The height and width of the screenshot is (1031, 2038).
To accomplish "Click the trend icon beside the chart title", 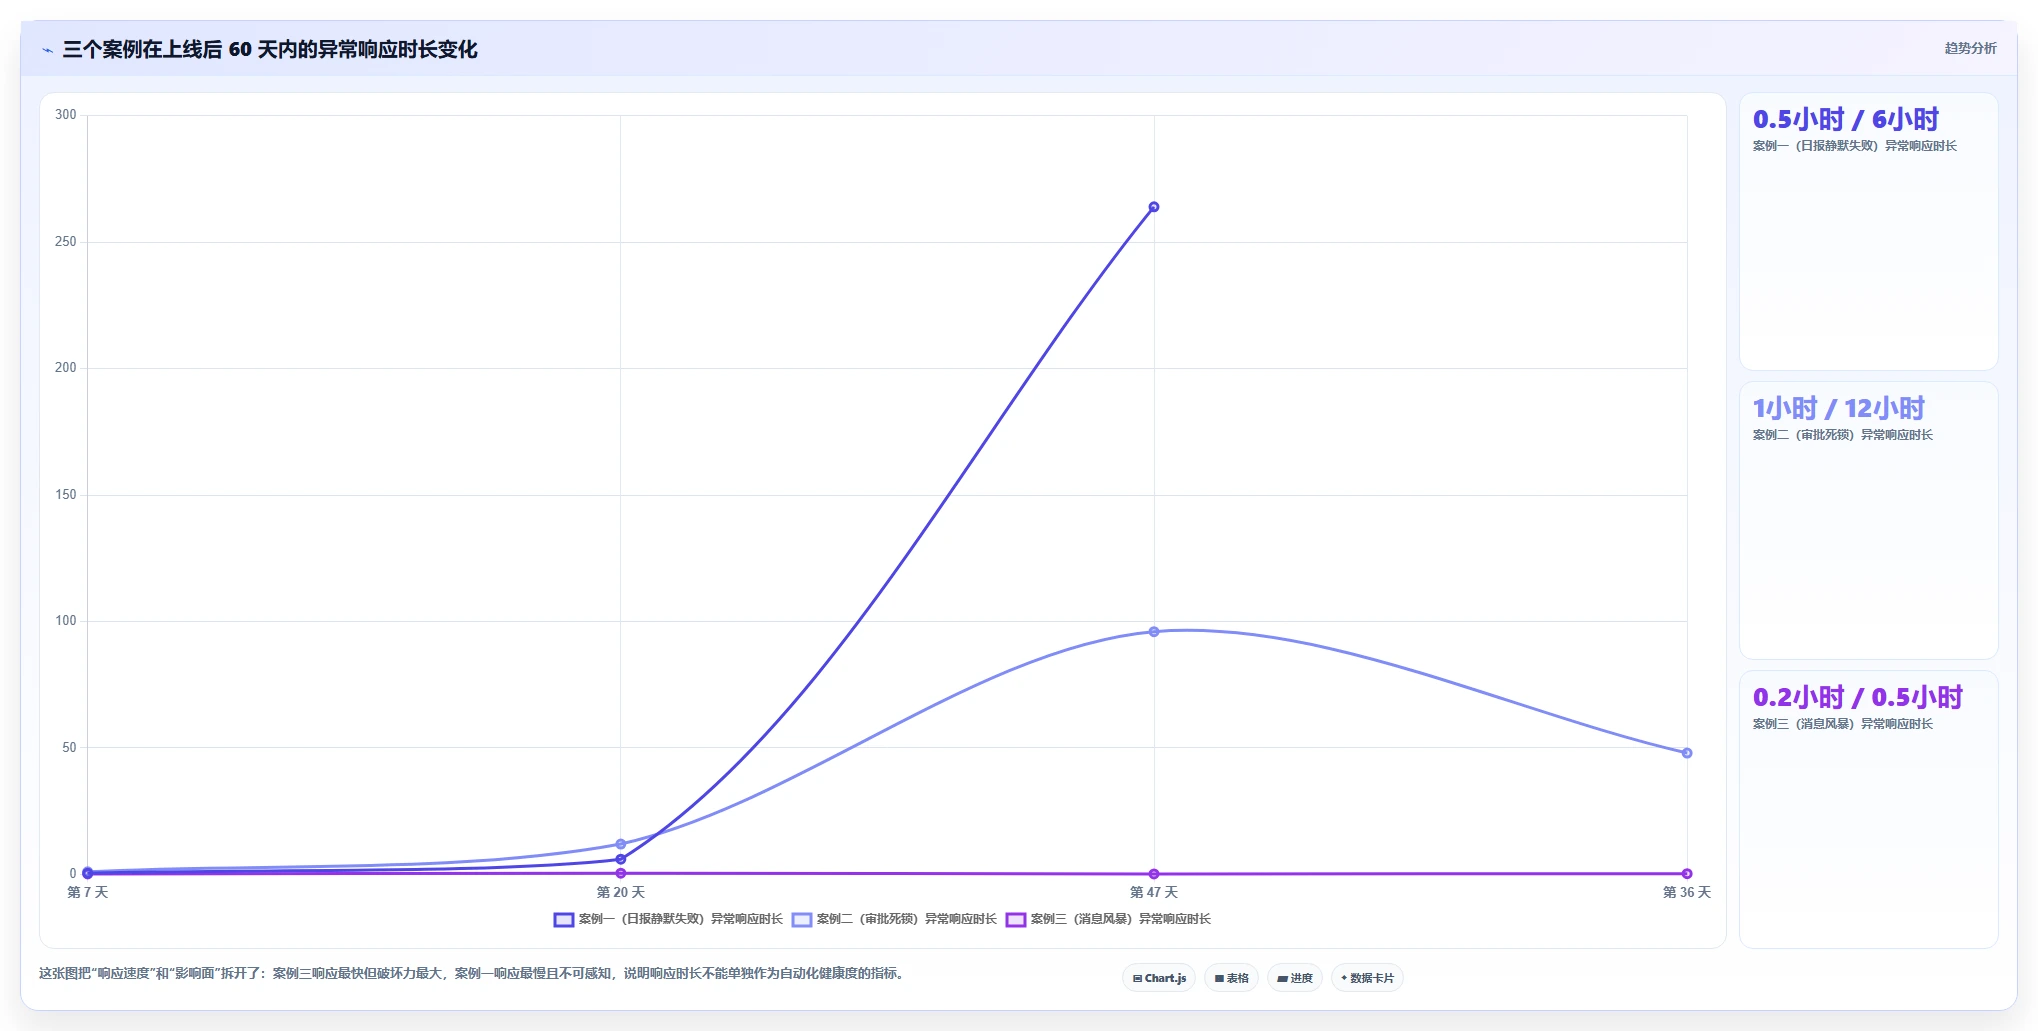I will pos(47,50).
